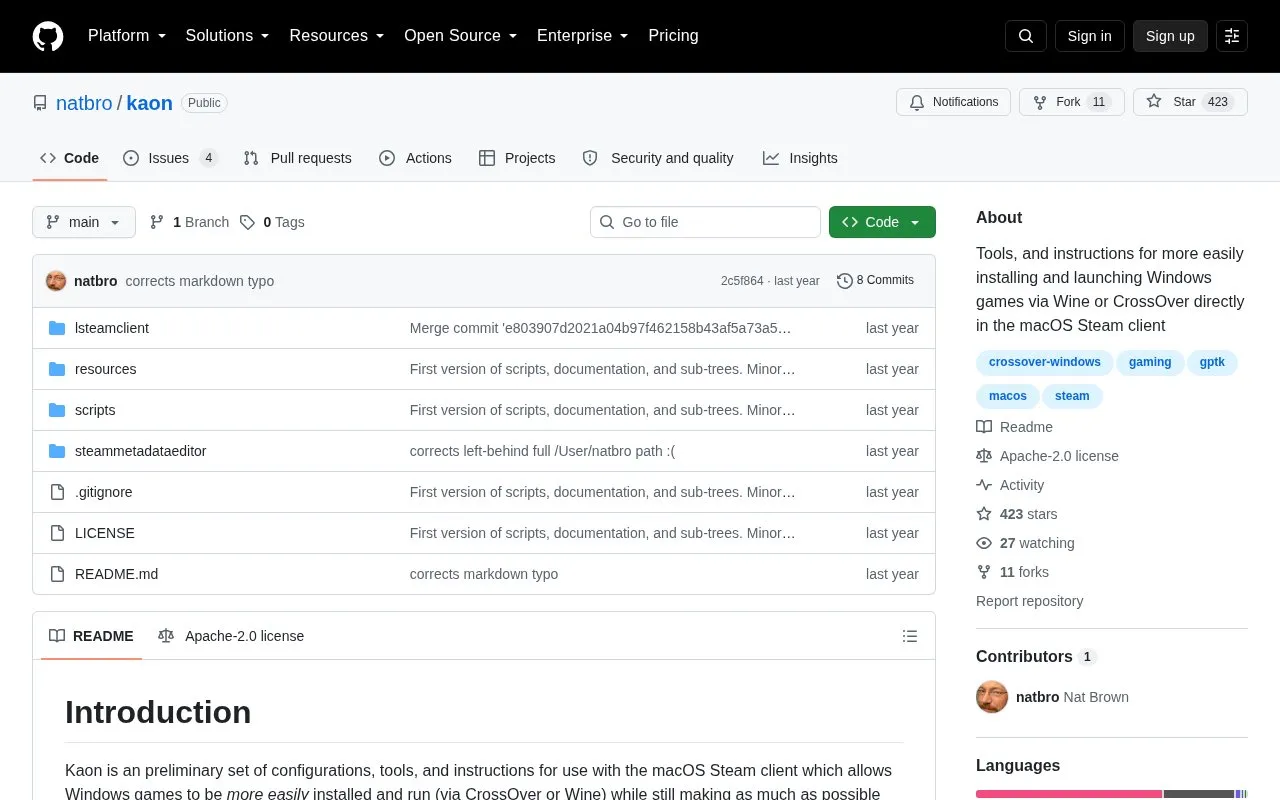Open the README.md file
1280x800 pixels.
[116, 574]
